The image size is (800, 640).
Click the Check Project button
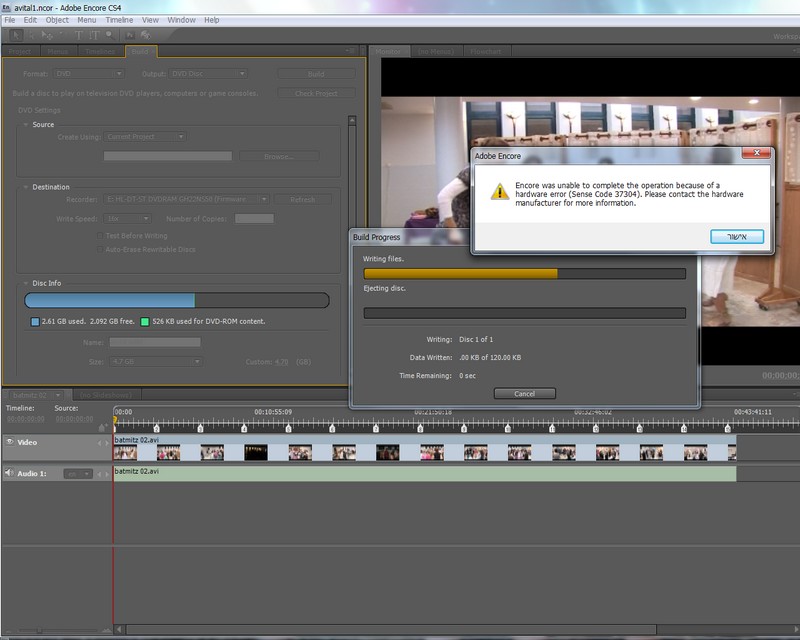pyautogui.click(x=316, y=93)
